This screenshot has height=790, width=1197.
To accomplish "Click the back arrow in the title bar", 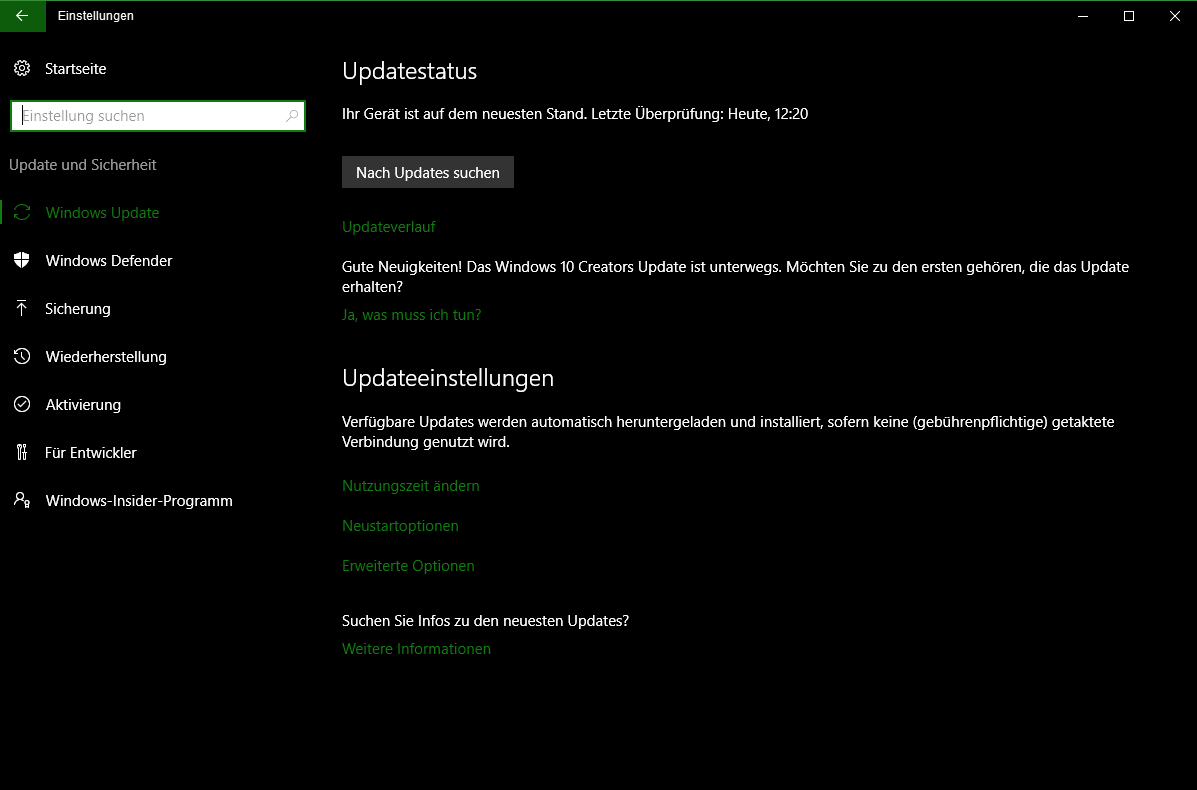I will 22,15.
